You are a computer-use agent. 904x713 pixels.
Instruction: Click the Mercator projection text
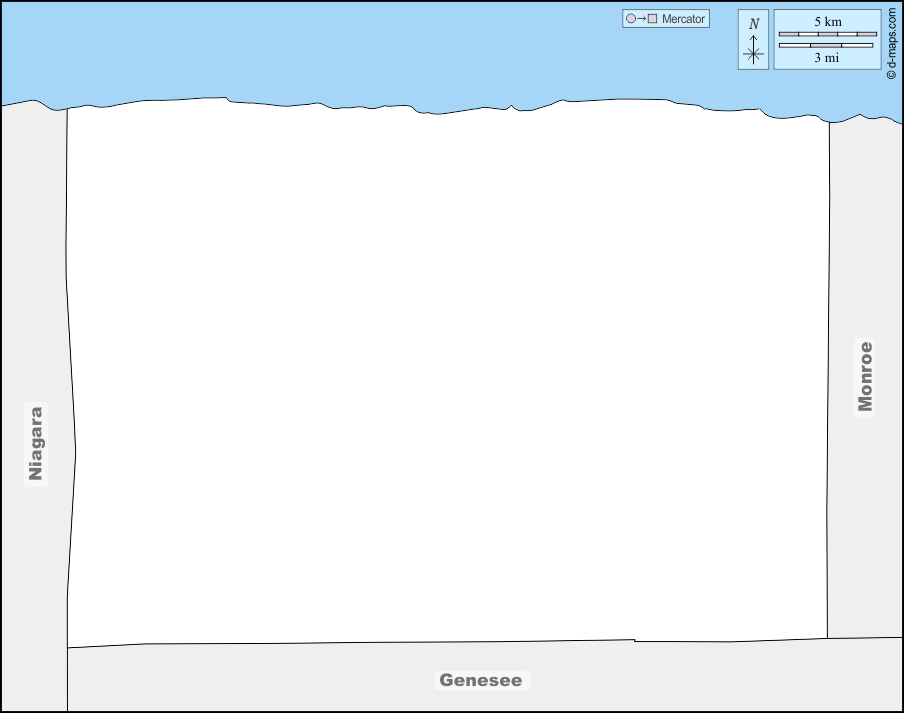pyautogui.click(x=683, y=19)
